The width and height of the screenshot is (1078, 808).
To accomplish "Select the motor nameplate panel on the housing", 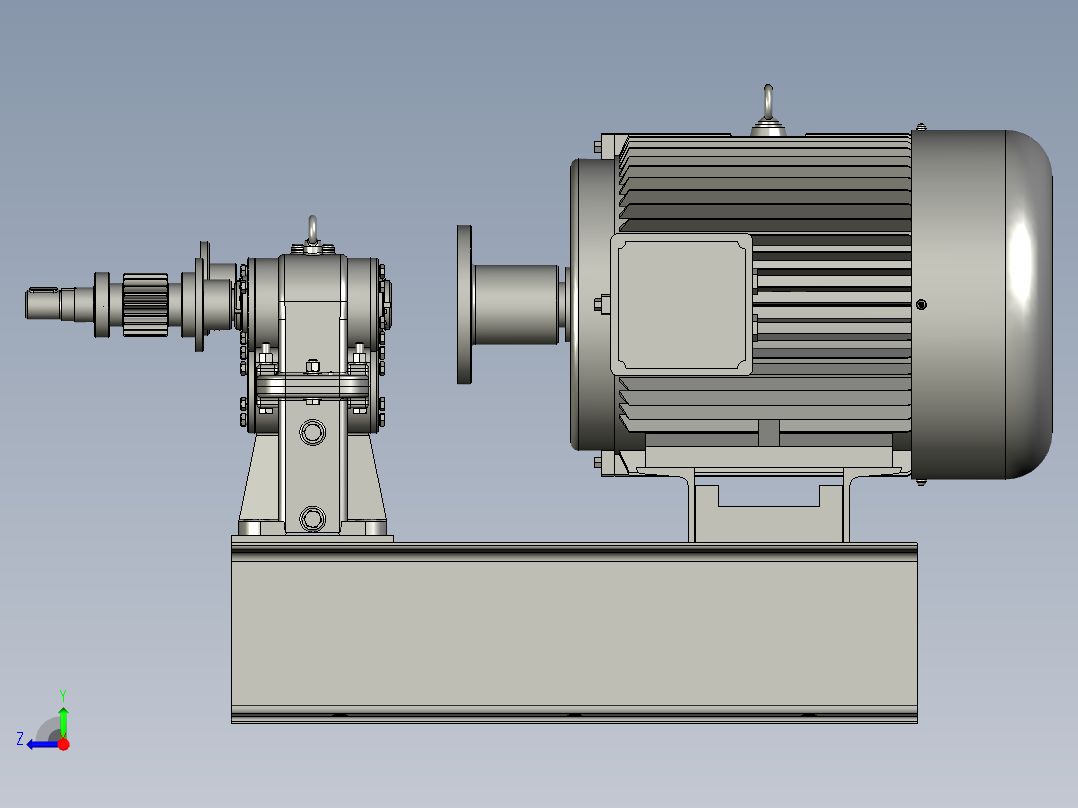I will pos(683,303).
